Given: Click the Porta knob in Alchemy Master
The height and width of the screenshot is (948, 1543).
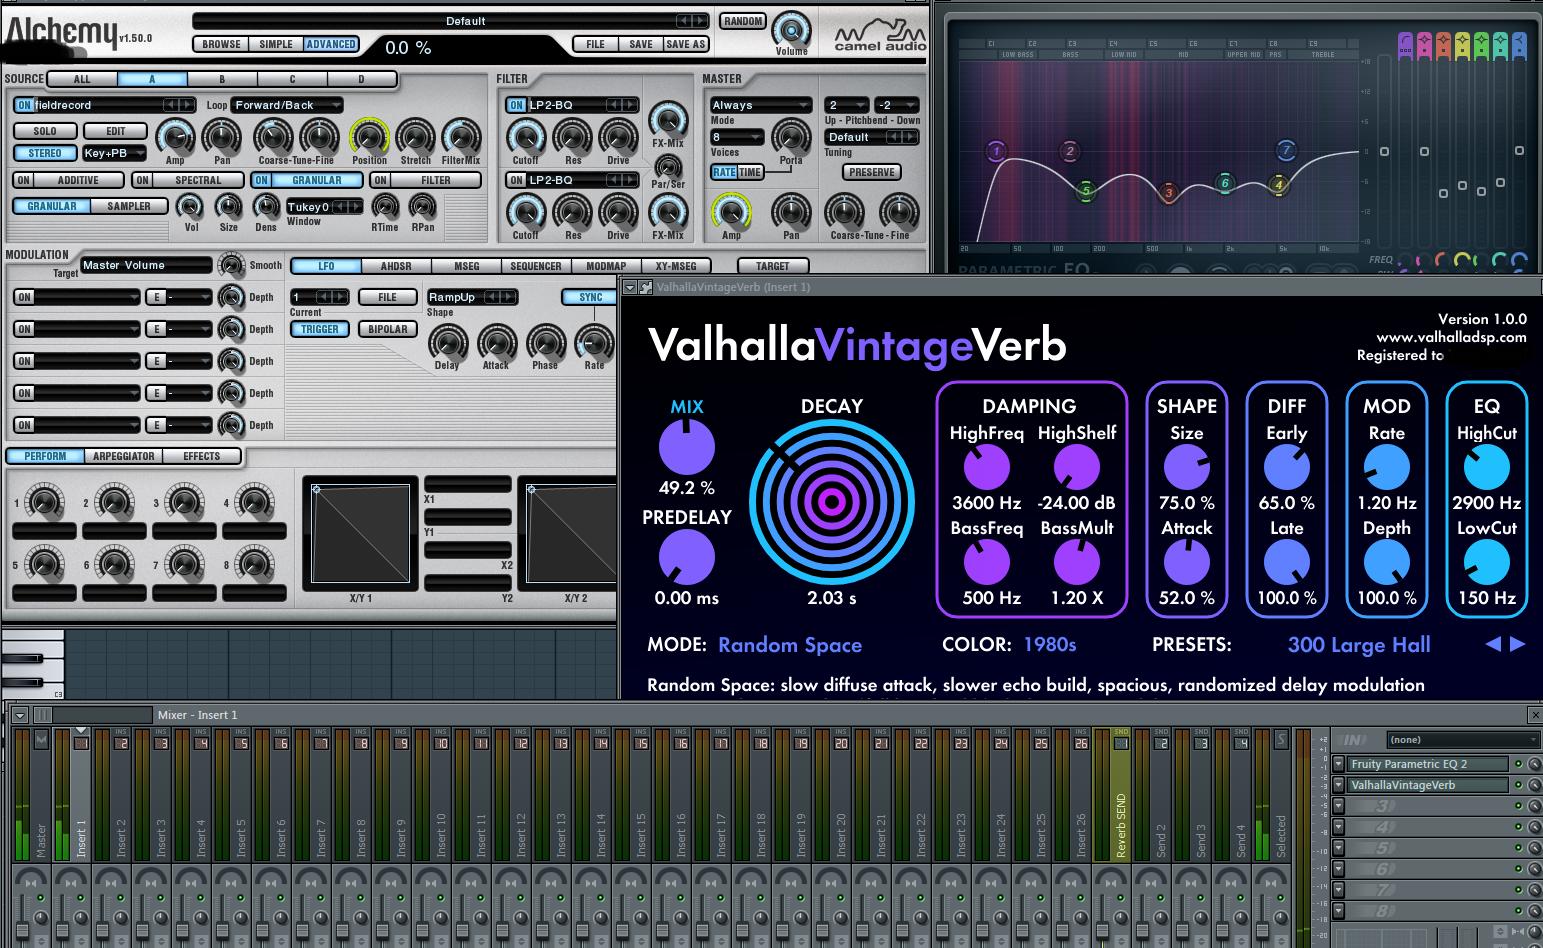Looking at the screenshot, I should coord(791,137).
